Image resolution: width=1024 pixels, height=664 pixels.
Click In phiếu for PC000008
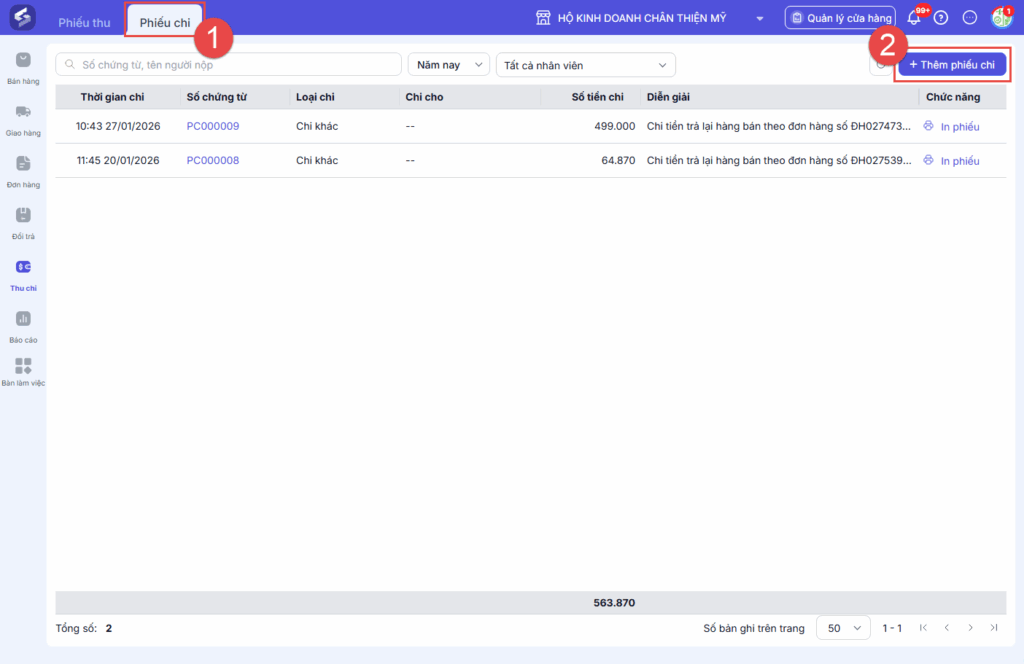(959, 161)
